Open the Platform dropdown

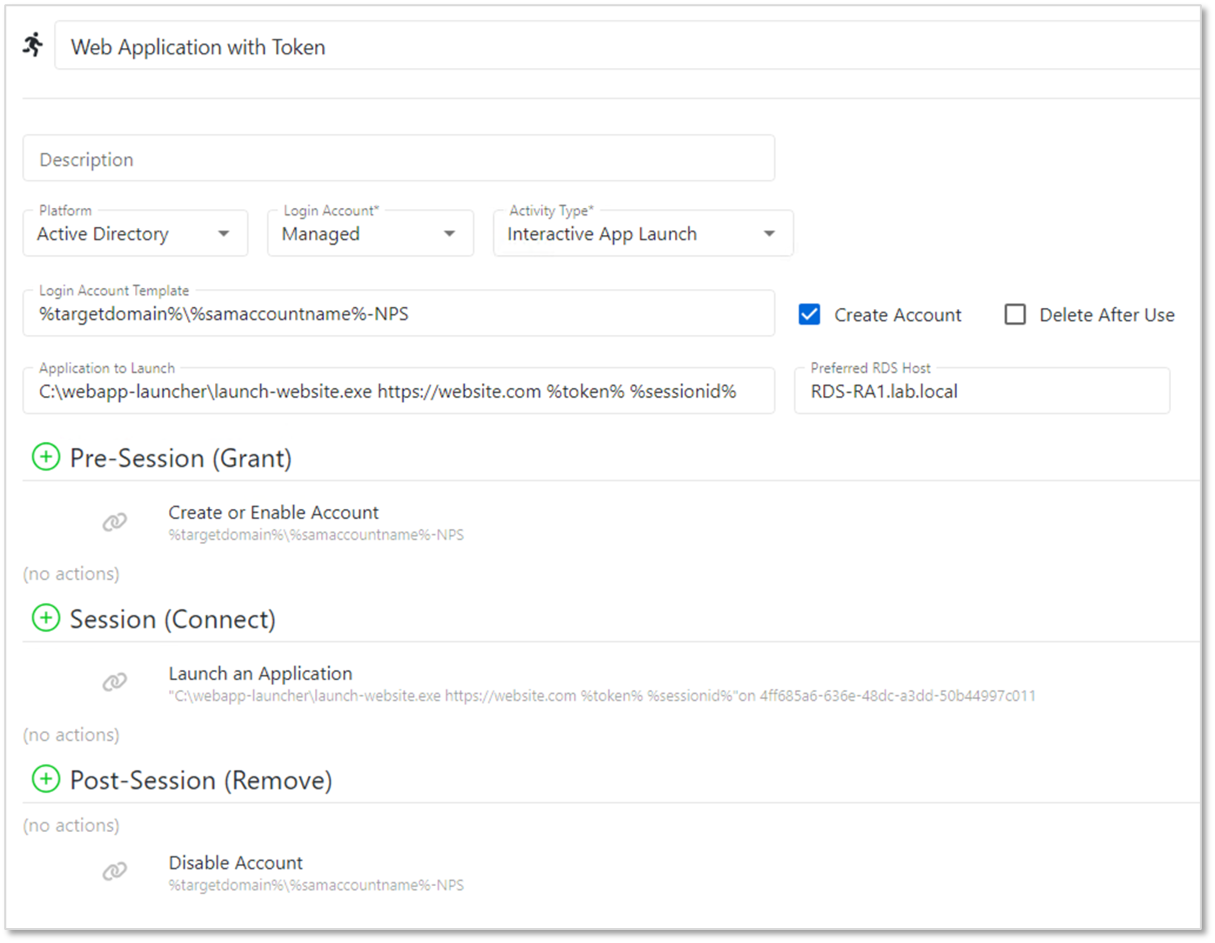135,233
